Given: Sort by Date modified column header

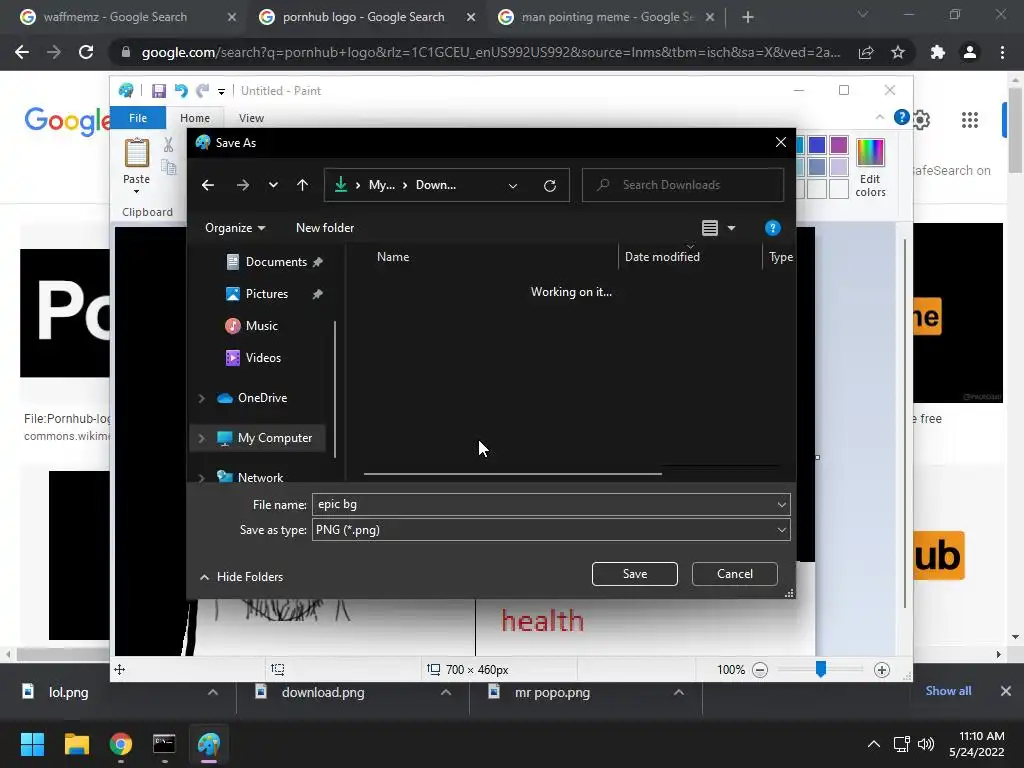Looking at the screenshot, I should coord(662,257).
